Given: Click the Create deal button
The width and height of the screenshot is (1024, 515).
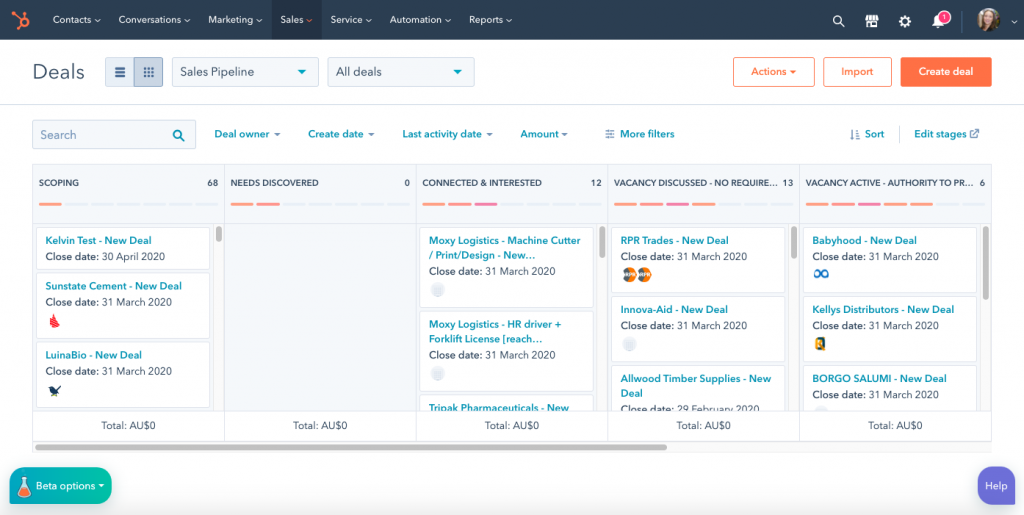Looking at the screenshot, I should pyautogui.click(x=946, y=72).
